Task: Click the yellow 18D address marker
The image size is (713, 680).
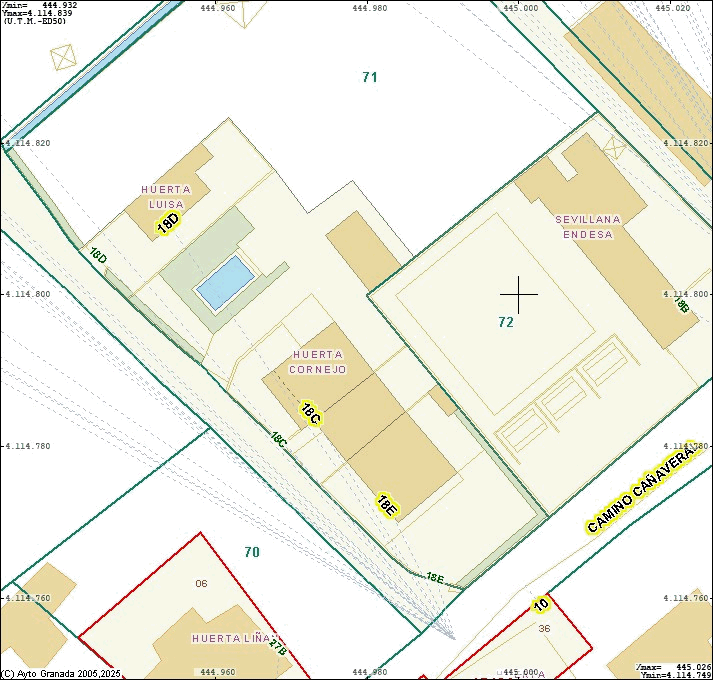Action: tap(168, 223)
